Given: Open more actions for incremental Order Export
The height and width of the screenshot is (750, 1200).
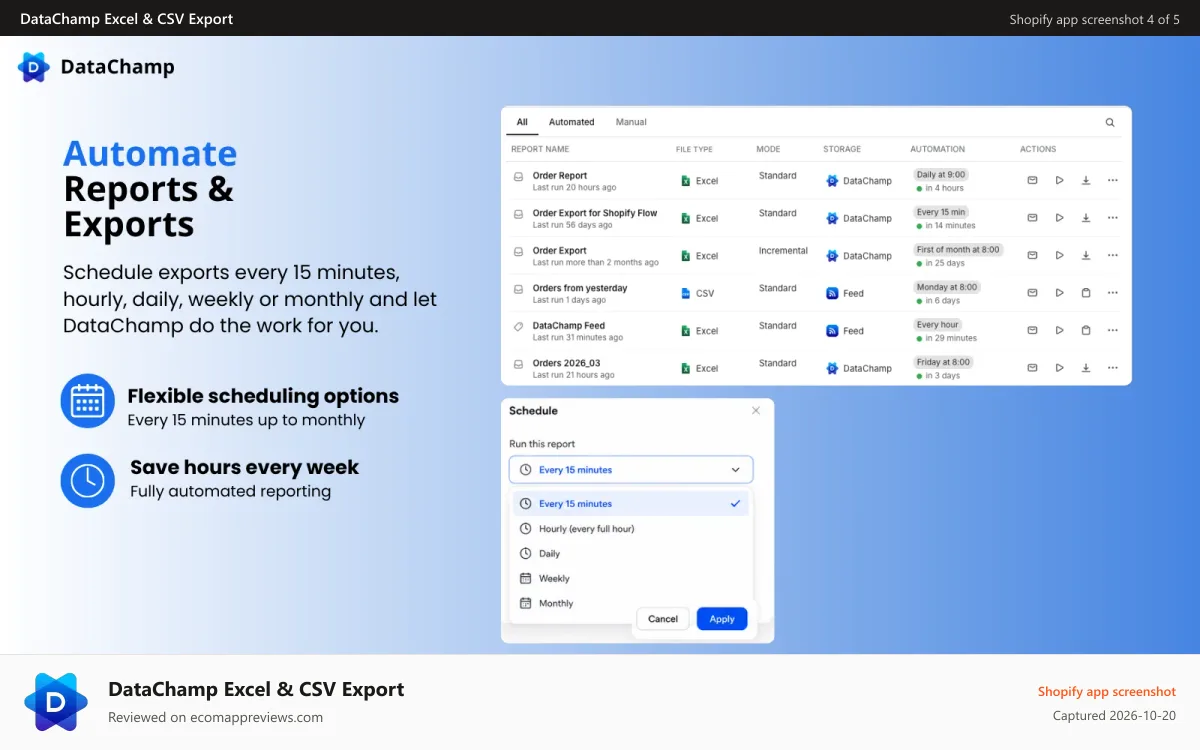Looking at the screenshot, I should click(1112, 255).
